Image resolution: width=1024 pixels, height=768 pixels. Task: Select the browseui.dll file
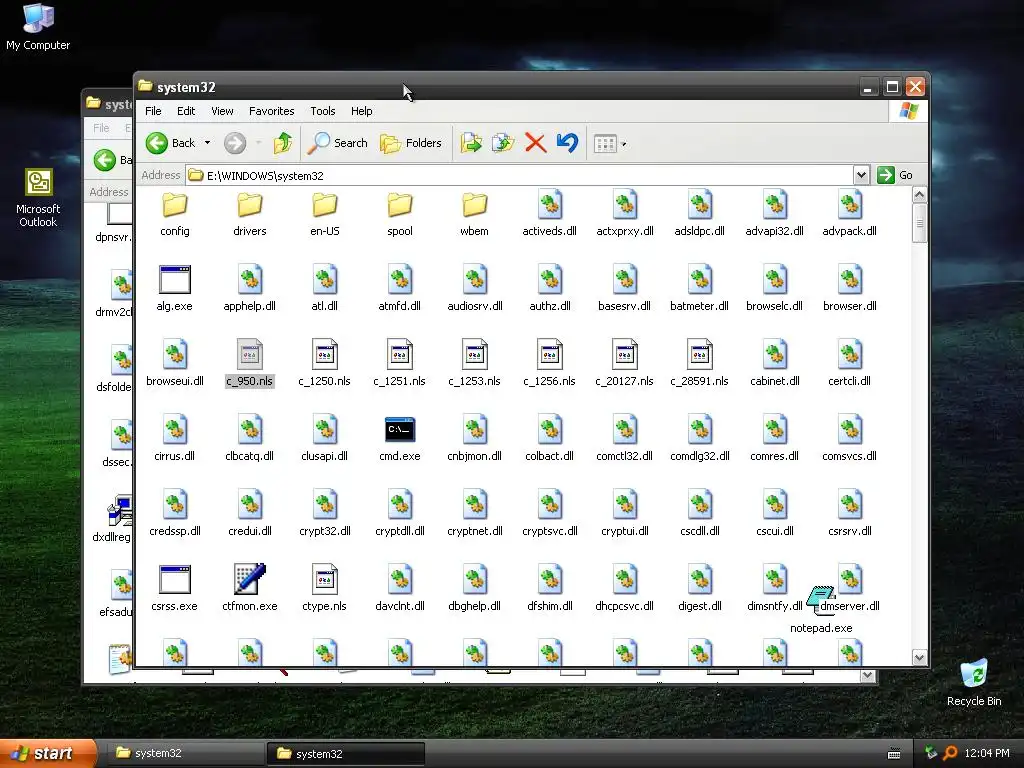(x=175, y=362)
